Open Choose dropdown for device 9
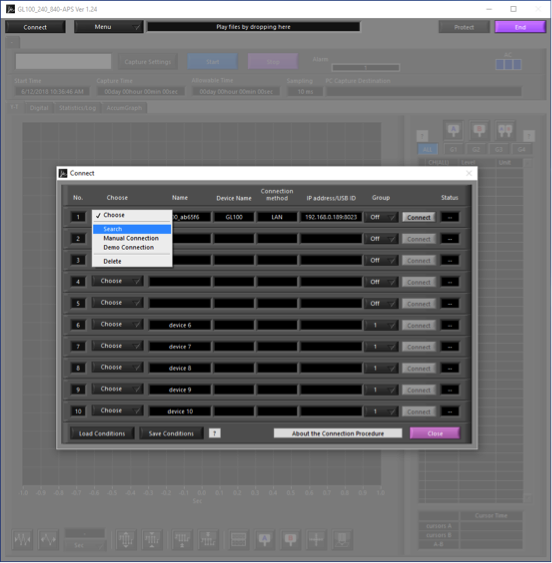The image size is (552, 563). (x=117, y=389)
